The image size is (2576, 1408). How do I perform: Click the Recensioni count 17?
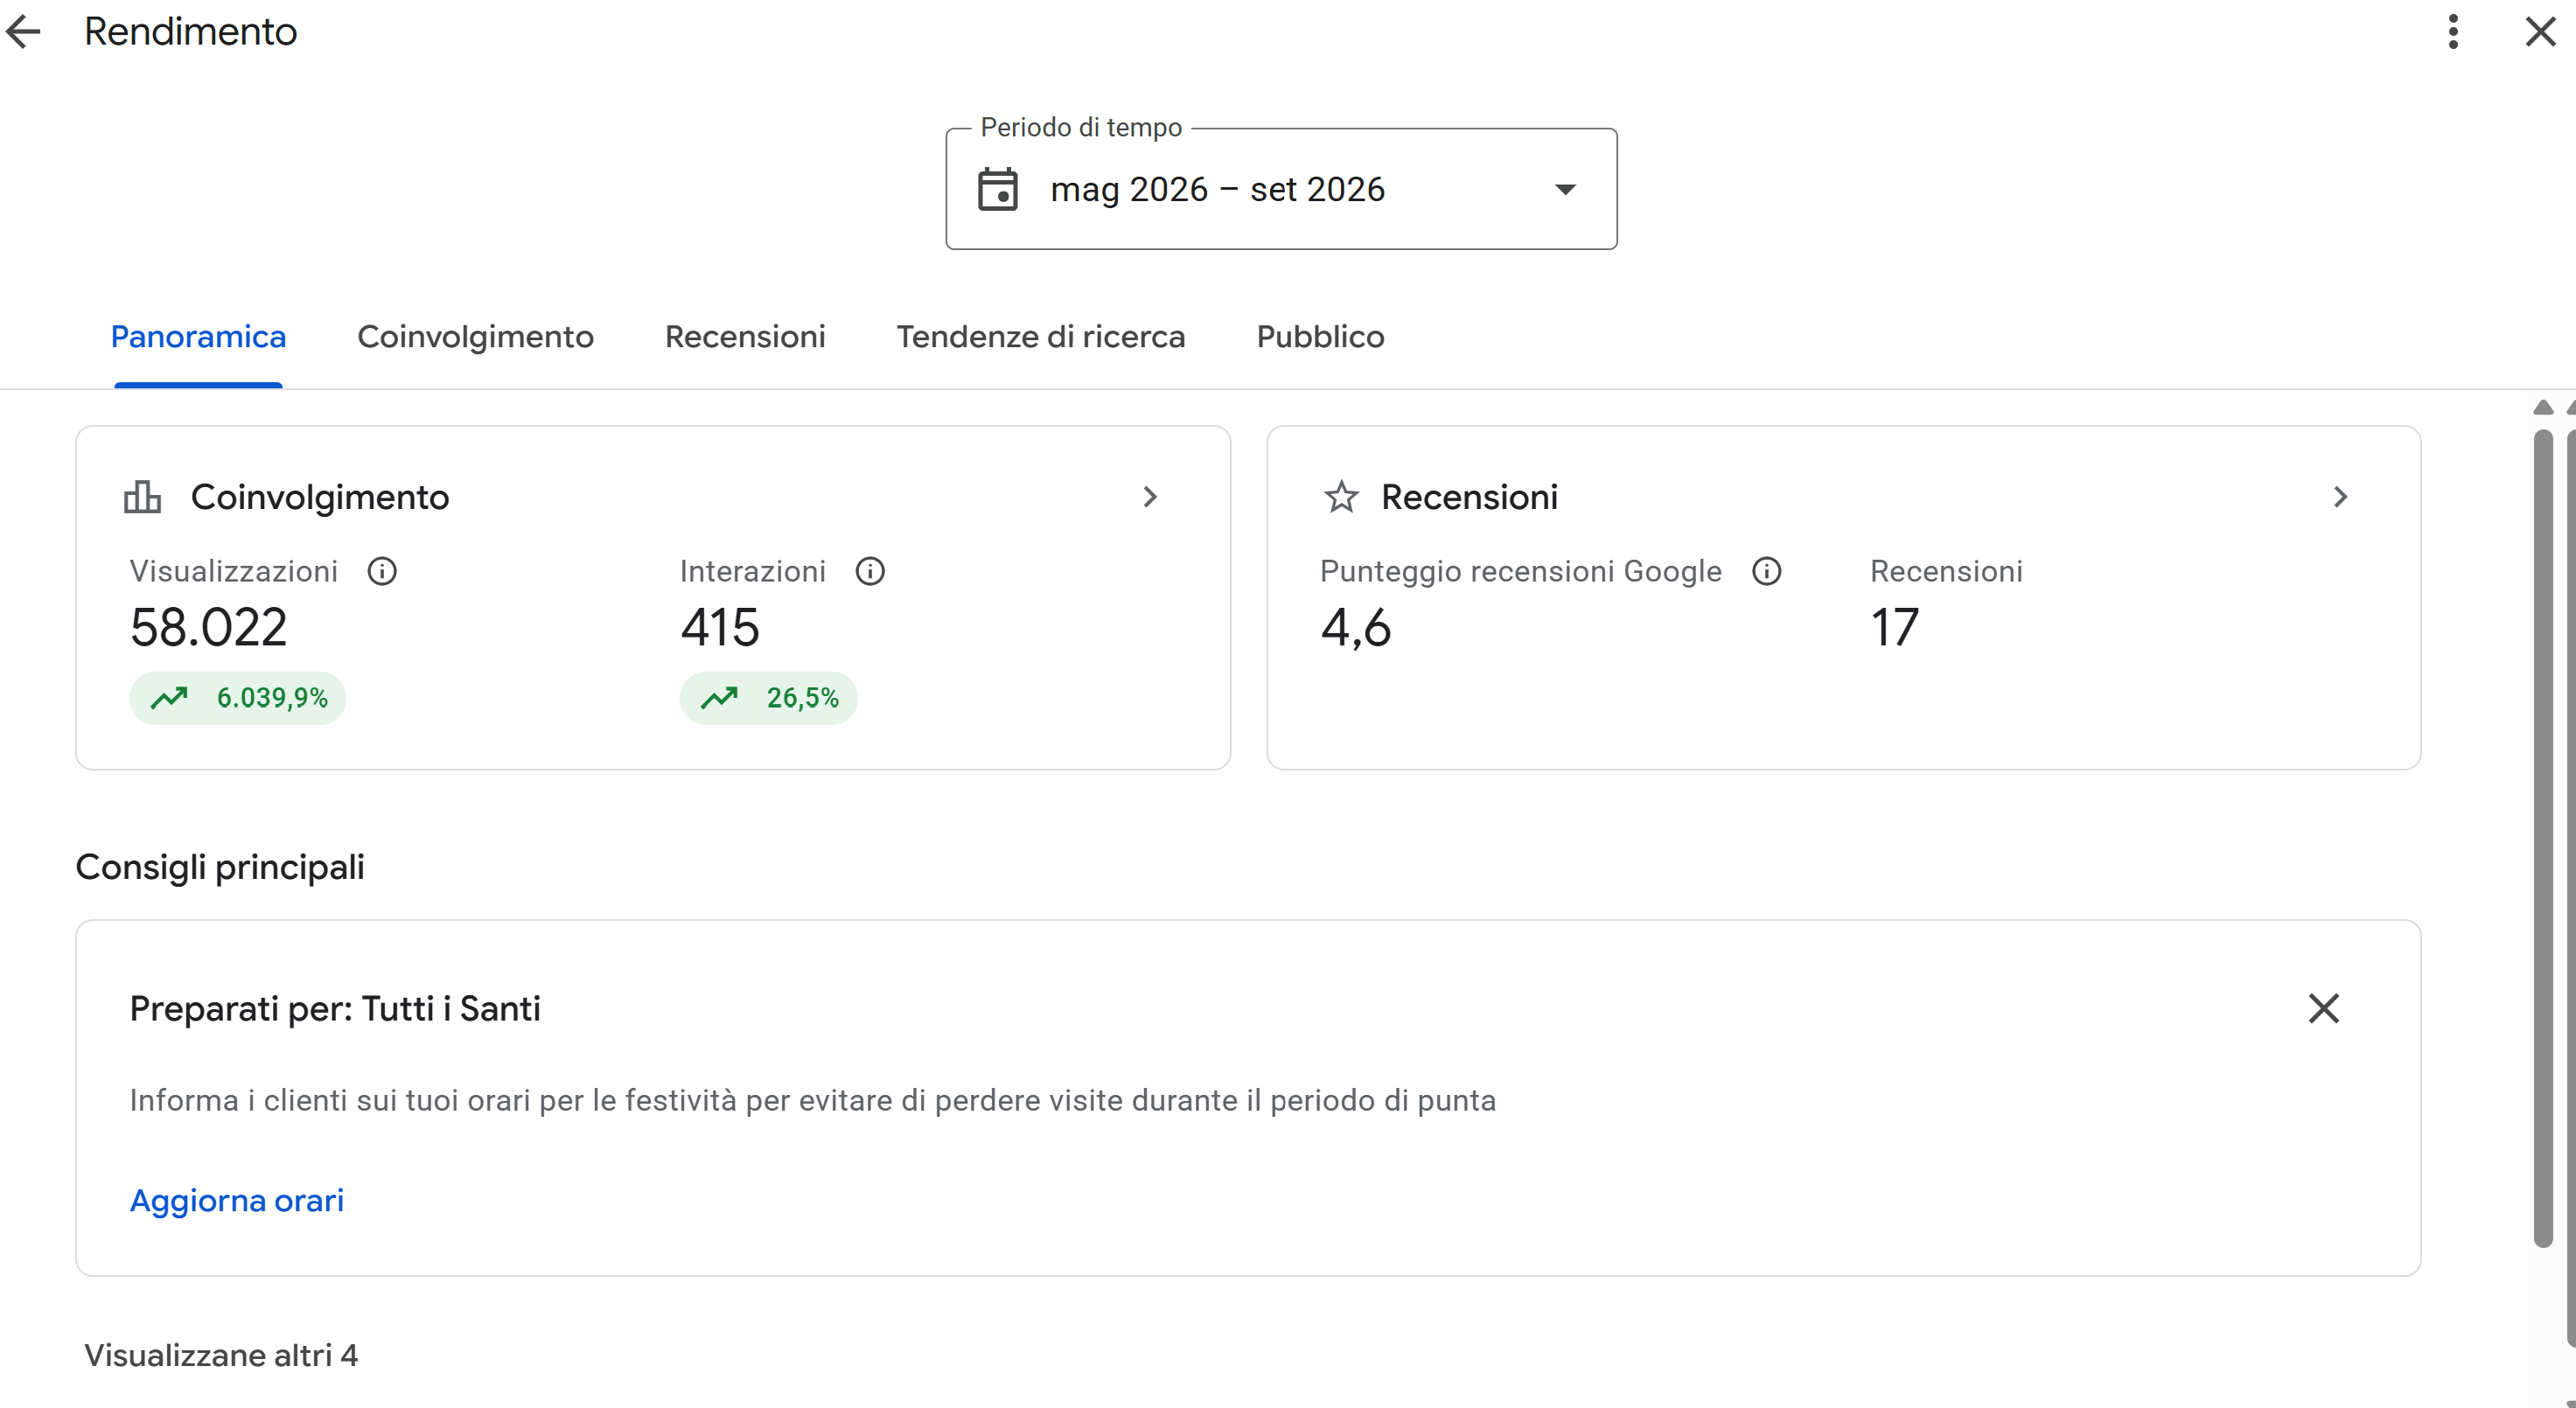(x=1895, y=628)
